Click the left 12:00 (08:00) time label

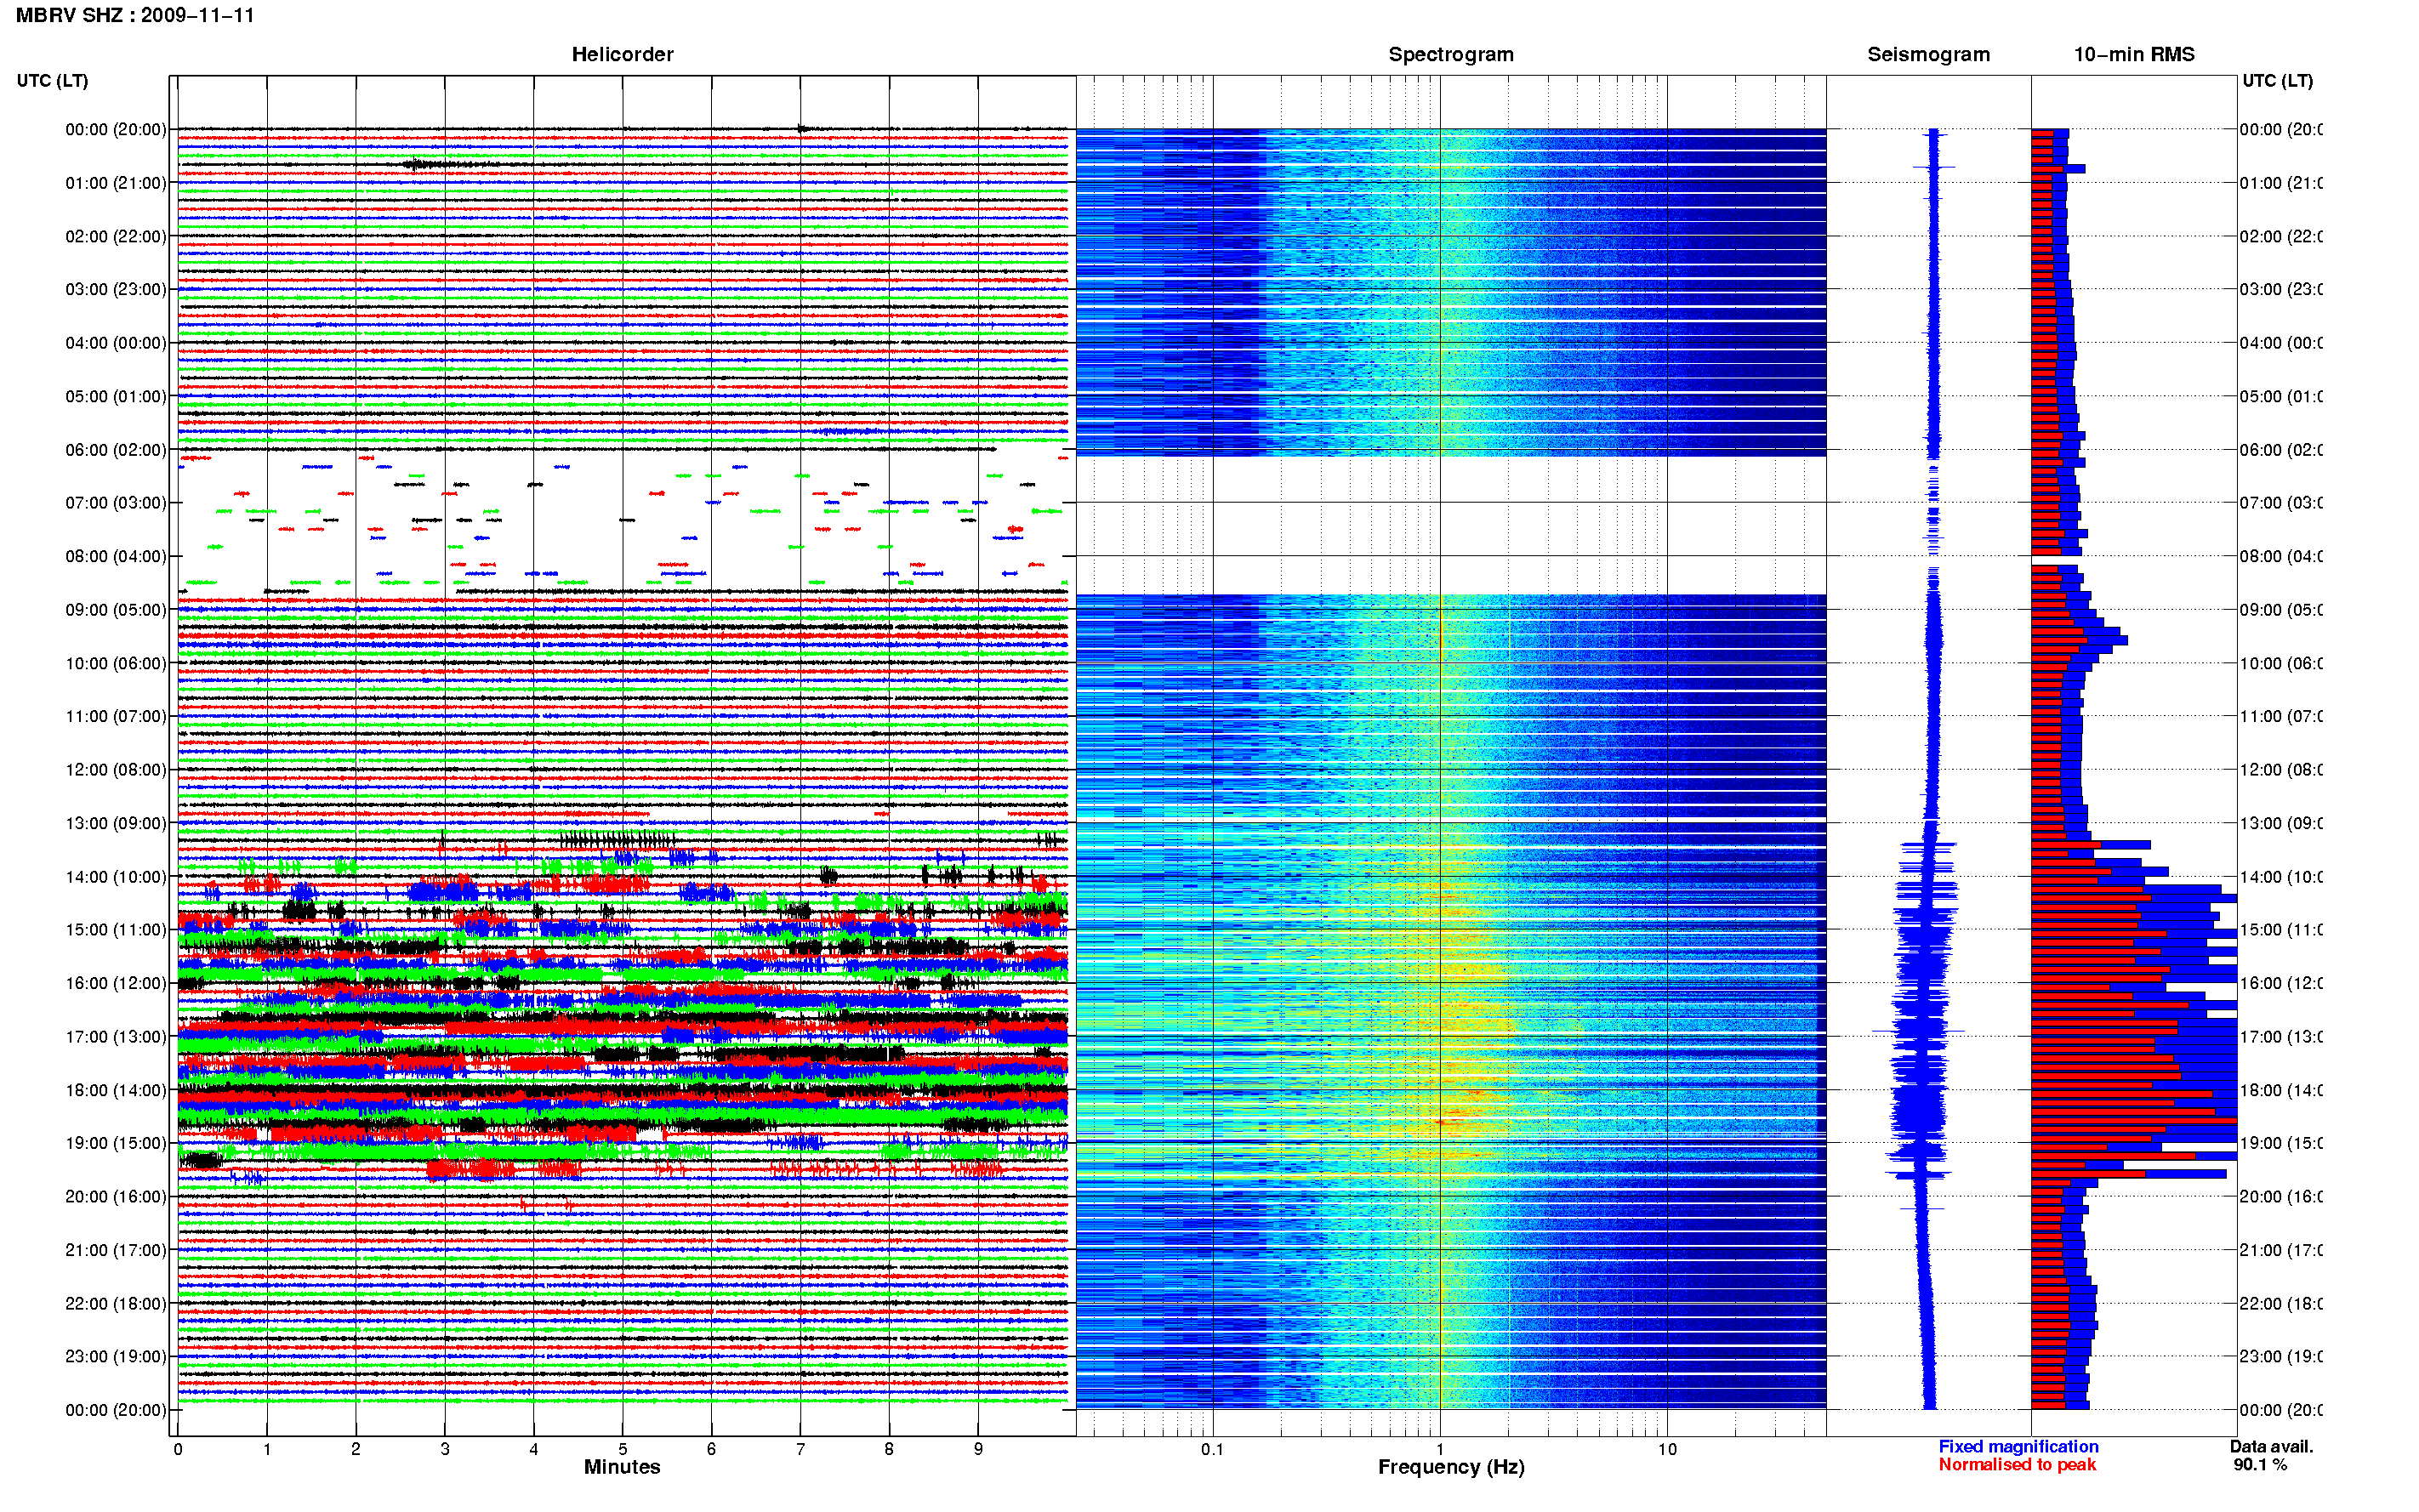coord(116,770)
